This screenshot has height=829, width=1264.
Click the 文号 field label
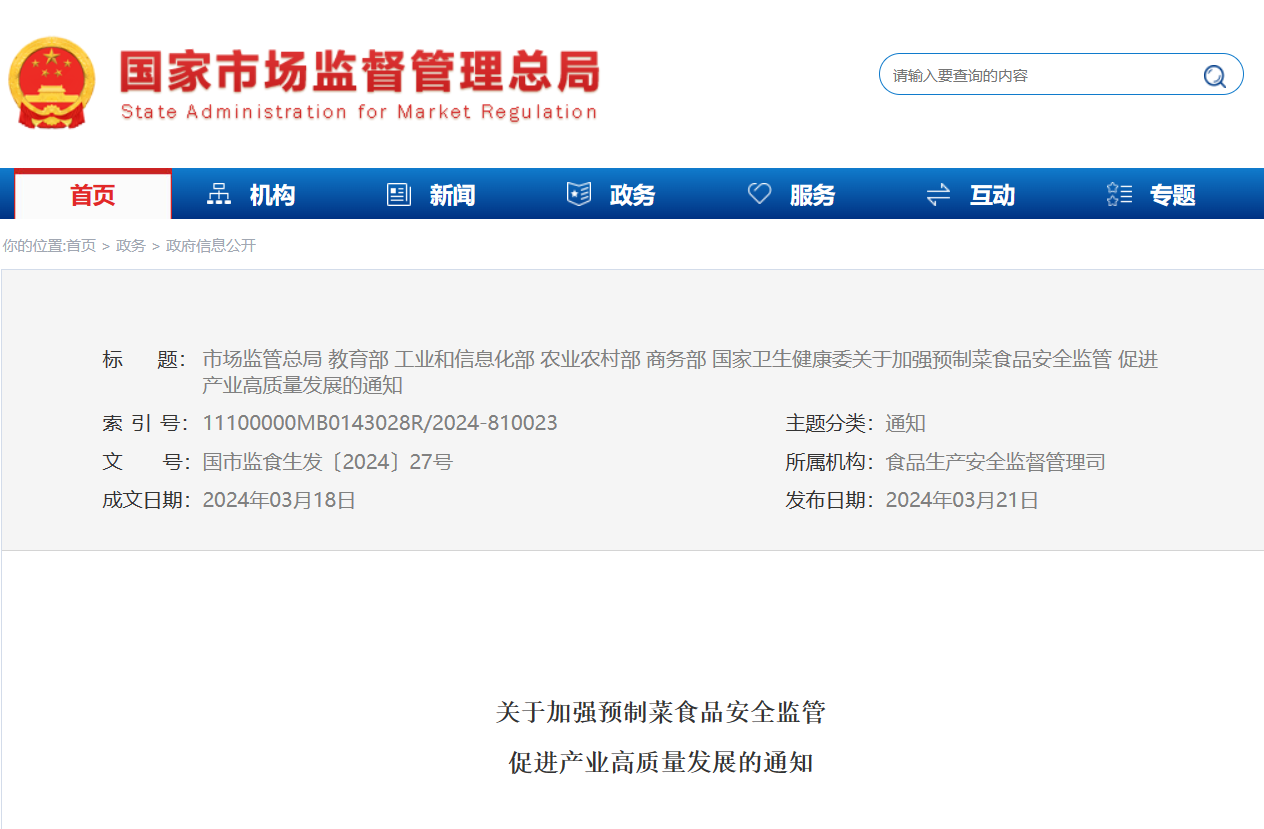click(x=144, y=462)
